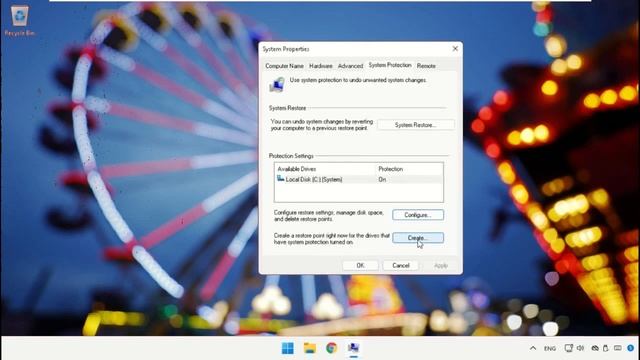The width and height of the screenshot is (640, 360).
Task: Confirm with the OK button
Action: pos(360,266)
